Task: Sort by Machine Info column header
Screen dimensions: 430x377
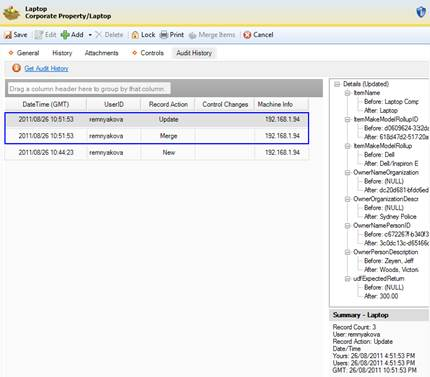Action: click(281, 104)
